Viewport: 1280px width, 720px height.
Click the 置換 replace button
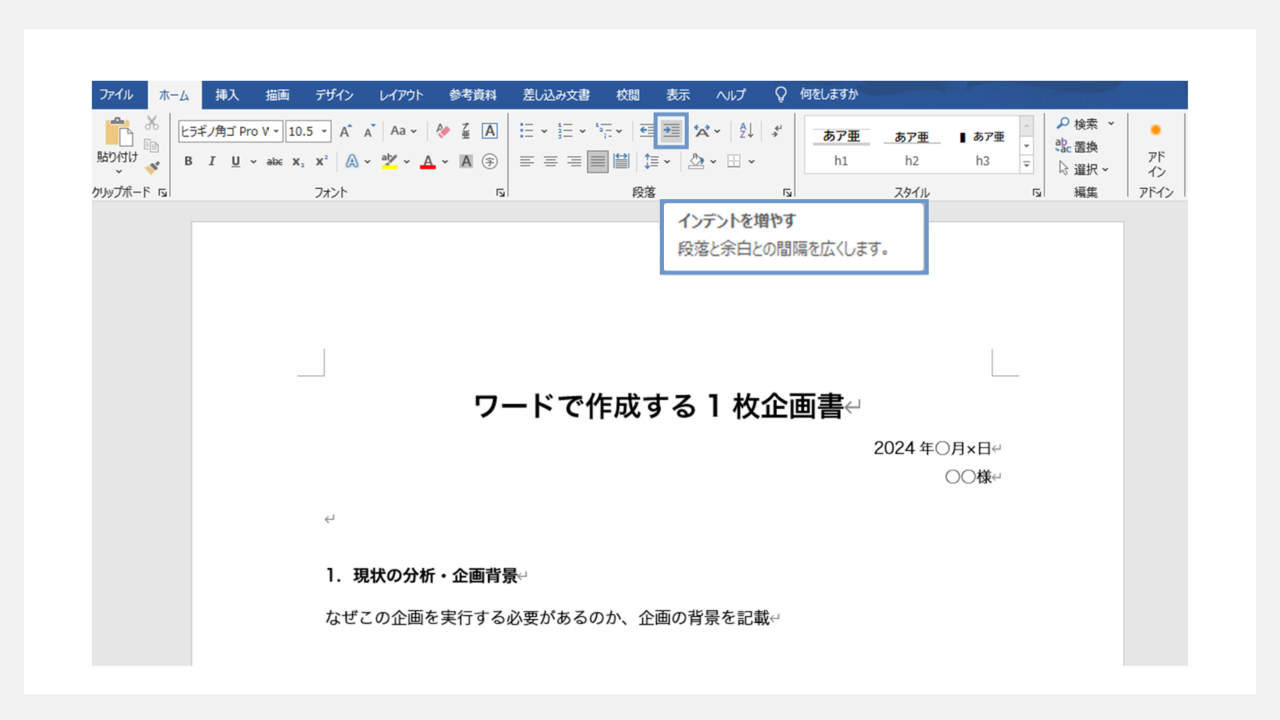(x=1077, y=146)
